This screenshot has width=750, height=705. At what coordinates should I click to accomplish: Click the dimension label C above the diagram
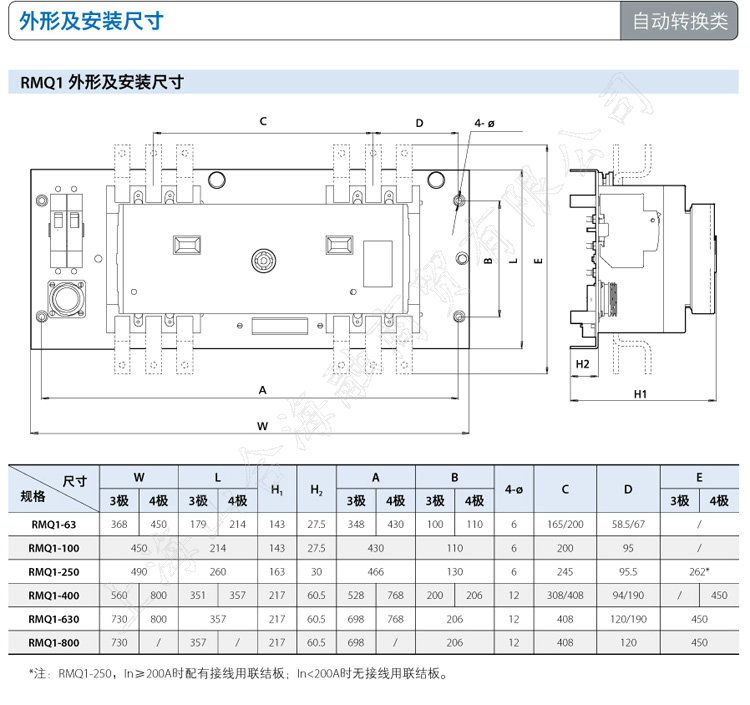[x=263, y=122]
